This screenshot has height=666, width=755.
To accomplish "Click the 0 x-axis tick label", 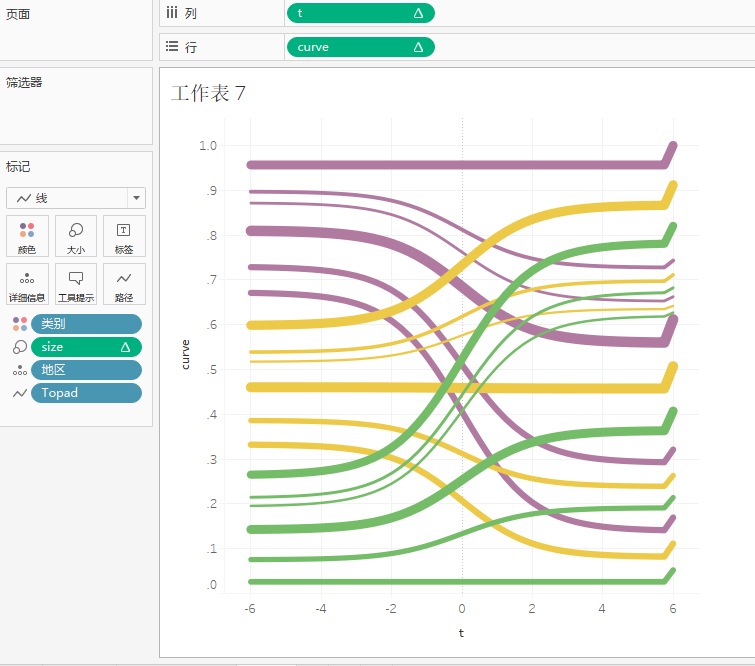I will (462, 609).
